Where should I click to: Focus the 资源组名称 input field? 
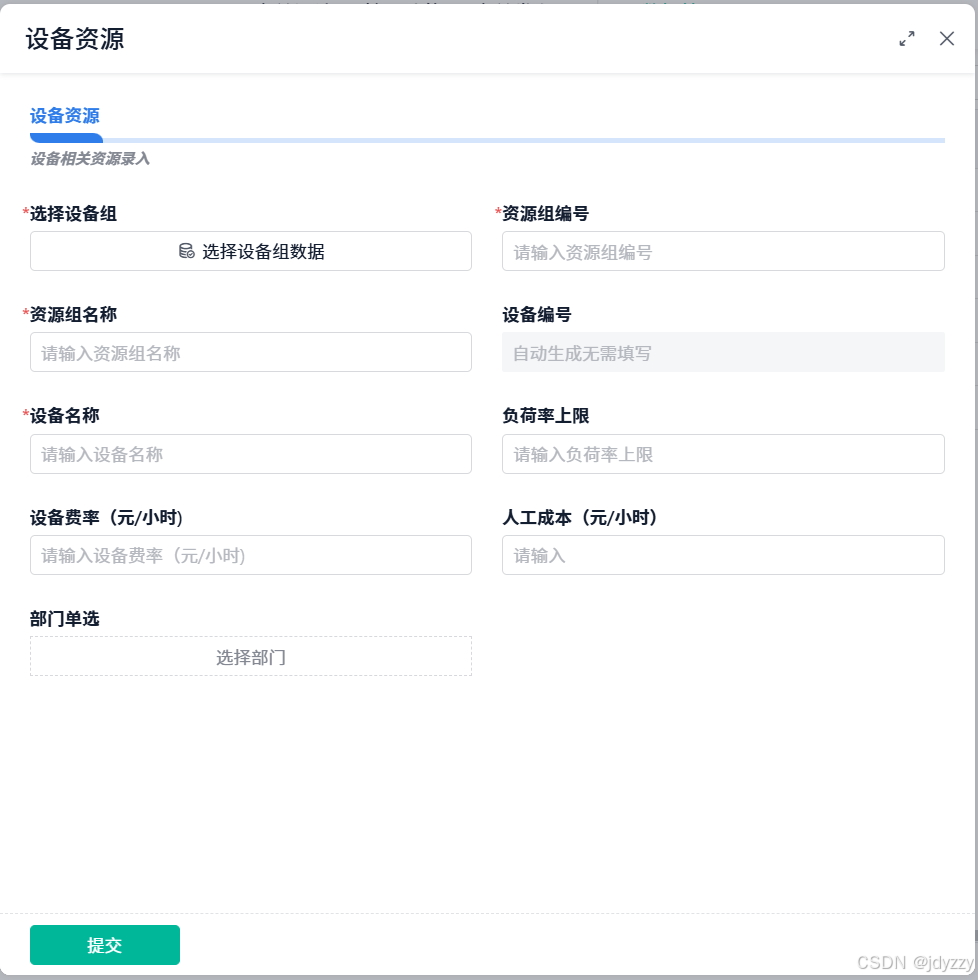(x=250, y=352)
